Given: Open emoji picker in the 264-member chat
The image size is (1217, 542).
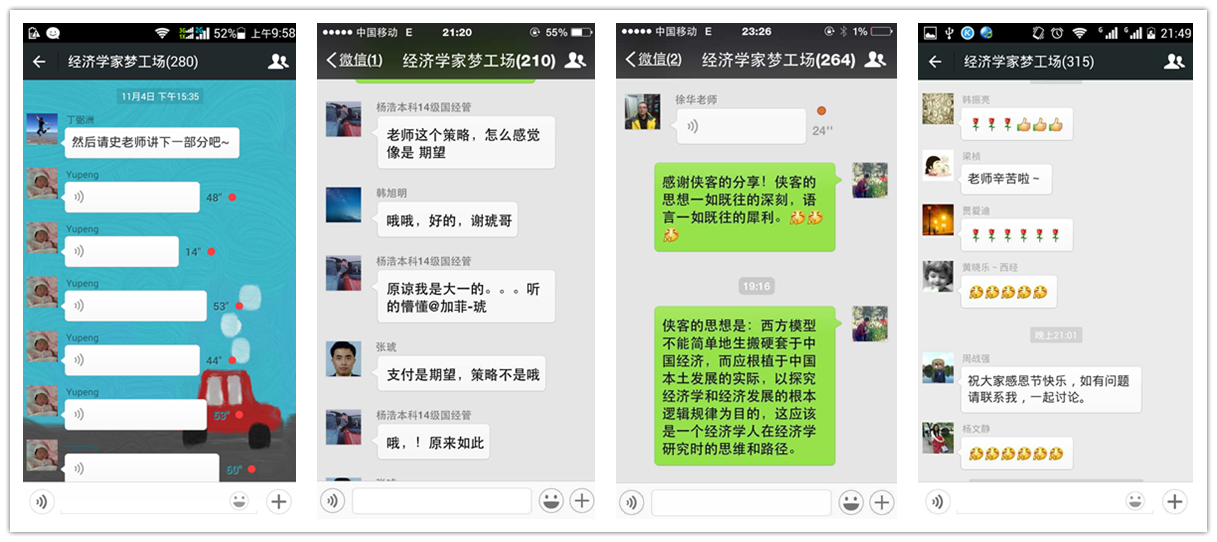Looking at the screenshot, I should 851,502.
